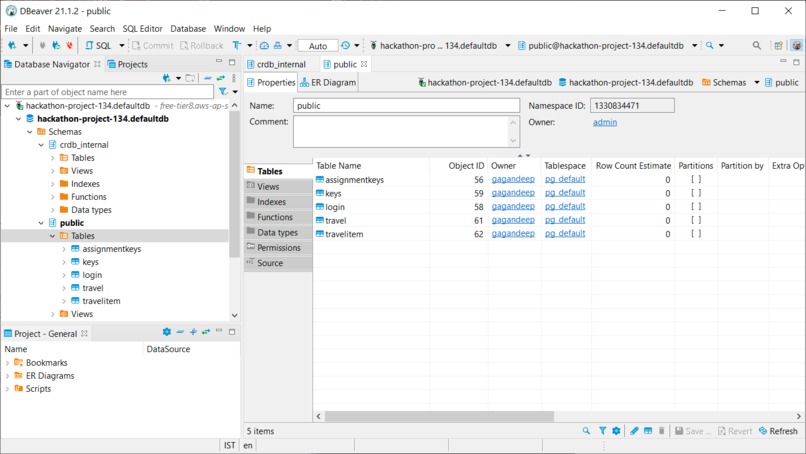Open the transaction log clock icon
806x454 pixels.
pos(345,45)
